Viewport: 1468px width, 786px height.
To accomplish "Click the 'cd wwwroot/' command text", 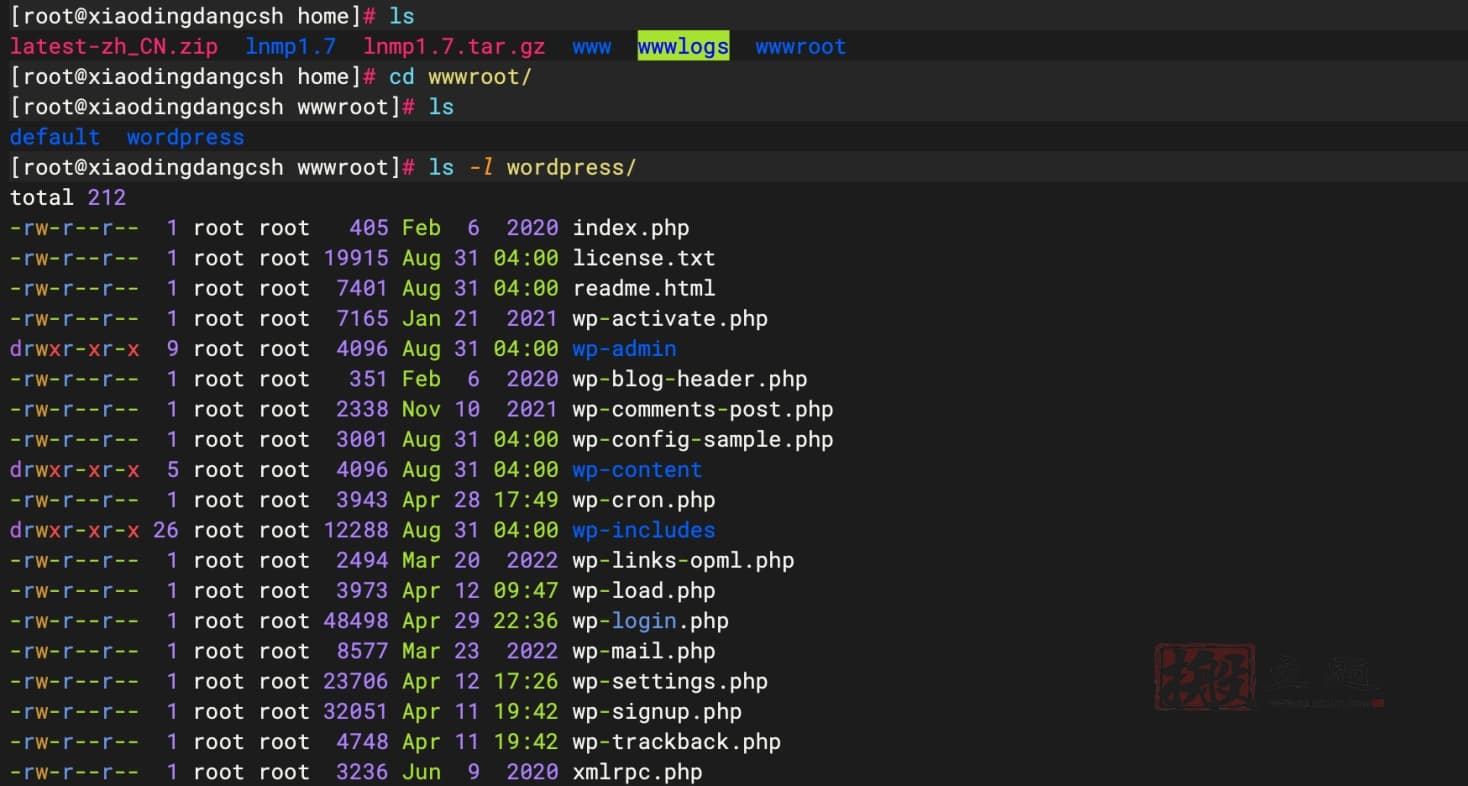I will pyautogui.click(x=460, y=77).
